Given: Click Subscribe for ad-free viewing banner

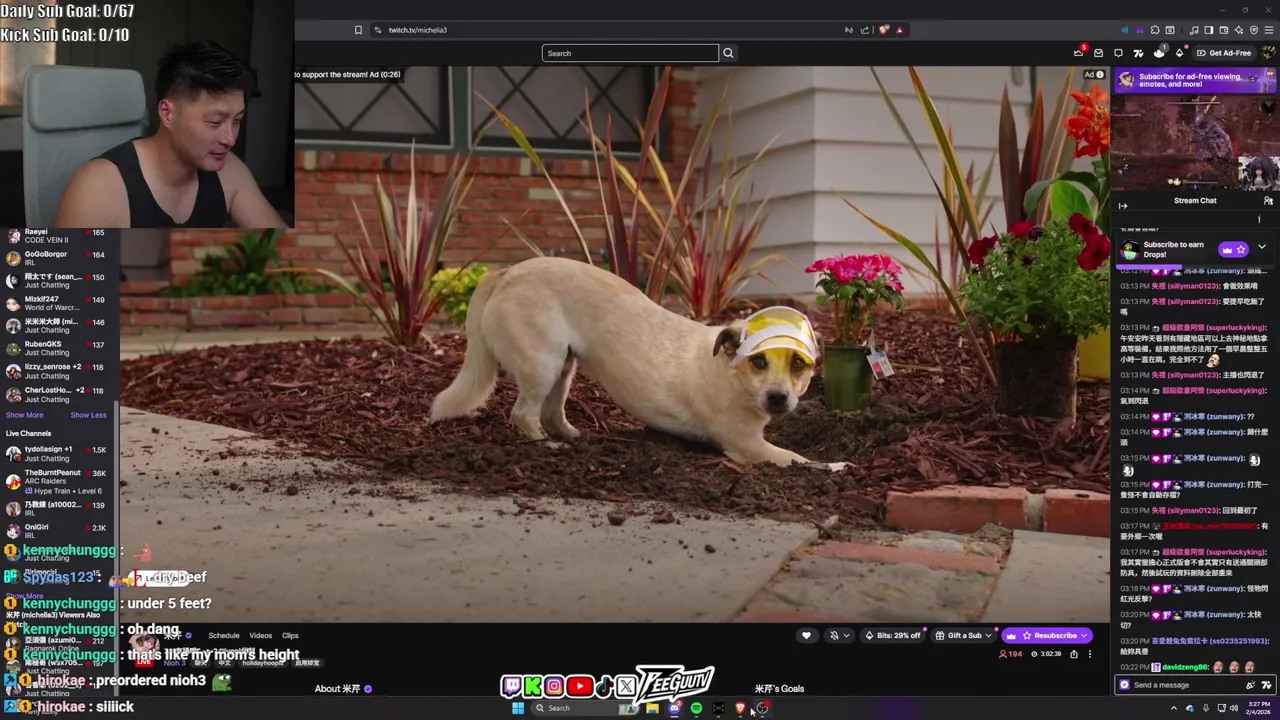Looking at the screenshot, I should coord(1196,80).
